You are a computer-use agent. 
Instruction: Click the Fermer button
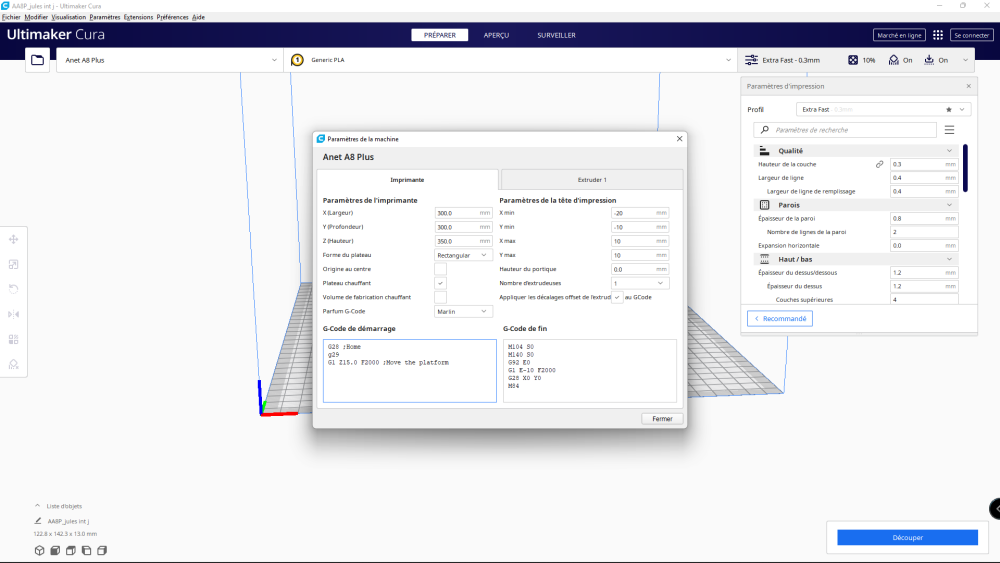662,419
